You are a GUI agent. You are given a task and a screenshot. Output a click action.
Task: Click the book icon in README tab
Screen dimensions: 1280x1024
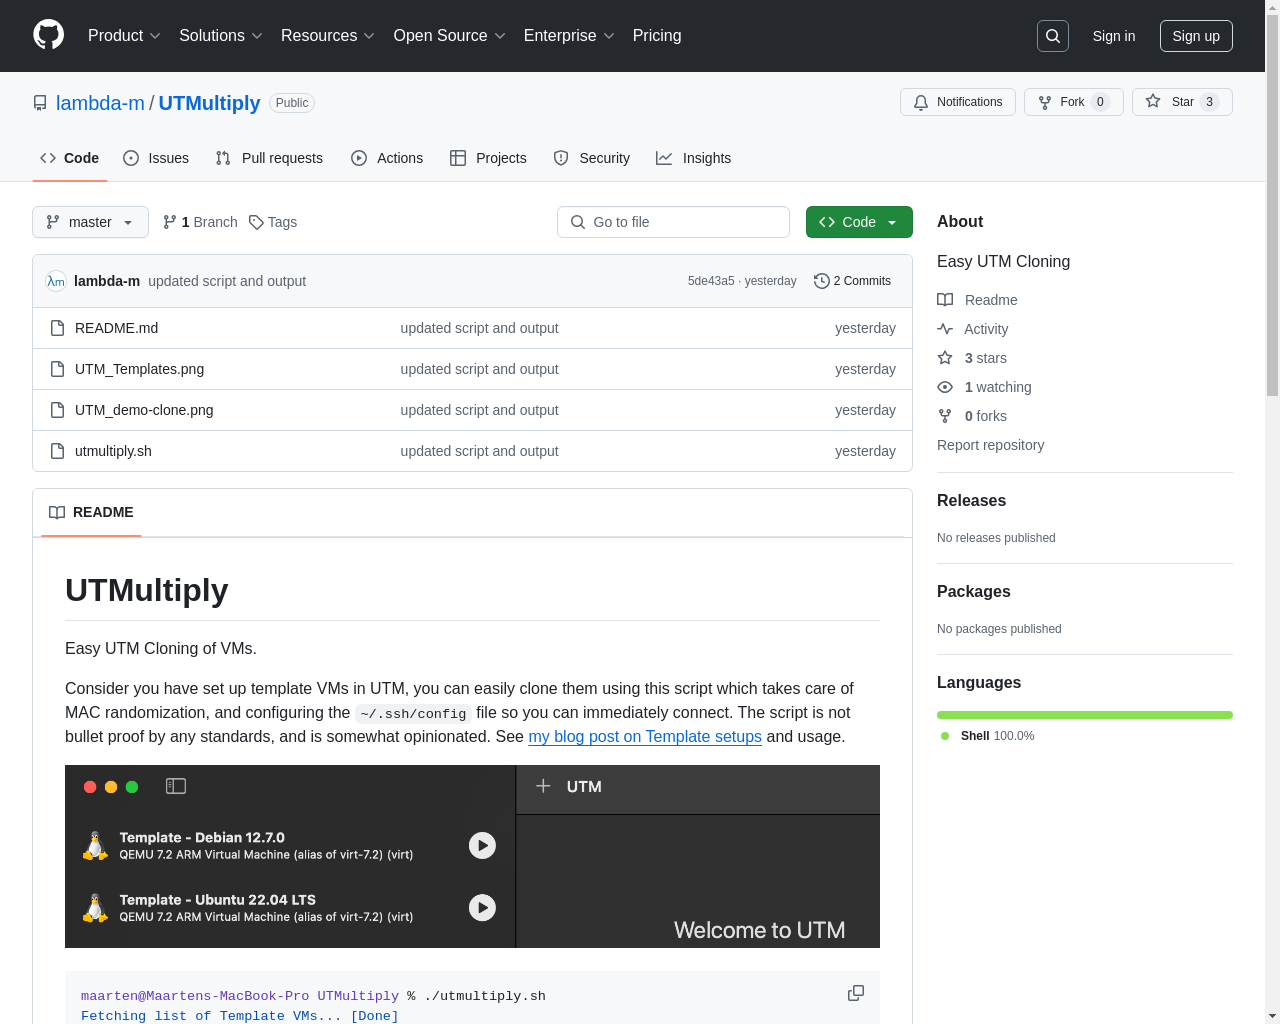[x=57, y=512]
